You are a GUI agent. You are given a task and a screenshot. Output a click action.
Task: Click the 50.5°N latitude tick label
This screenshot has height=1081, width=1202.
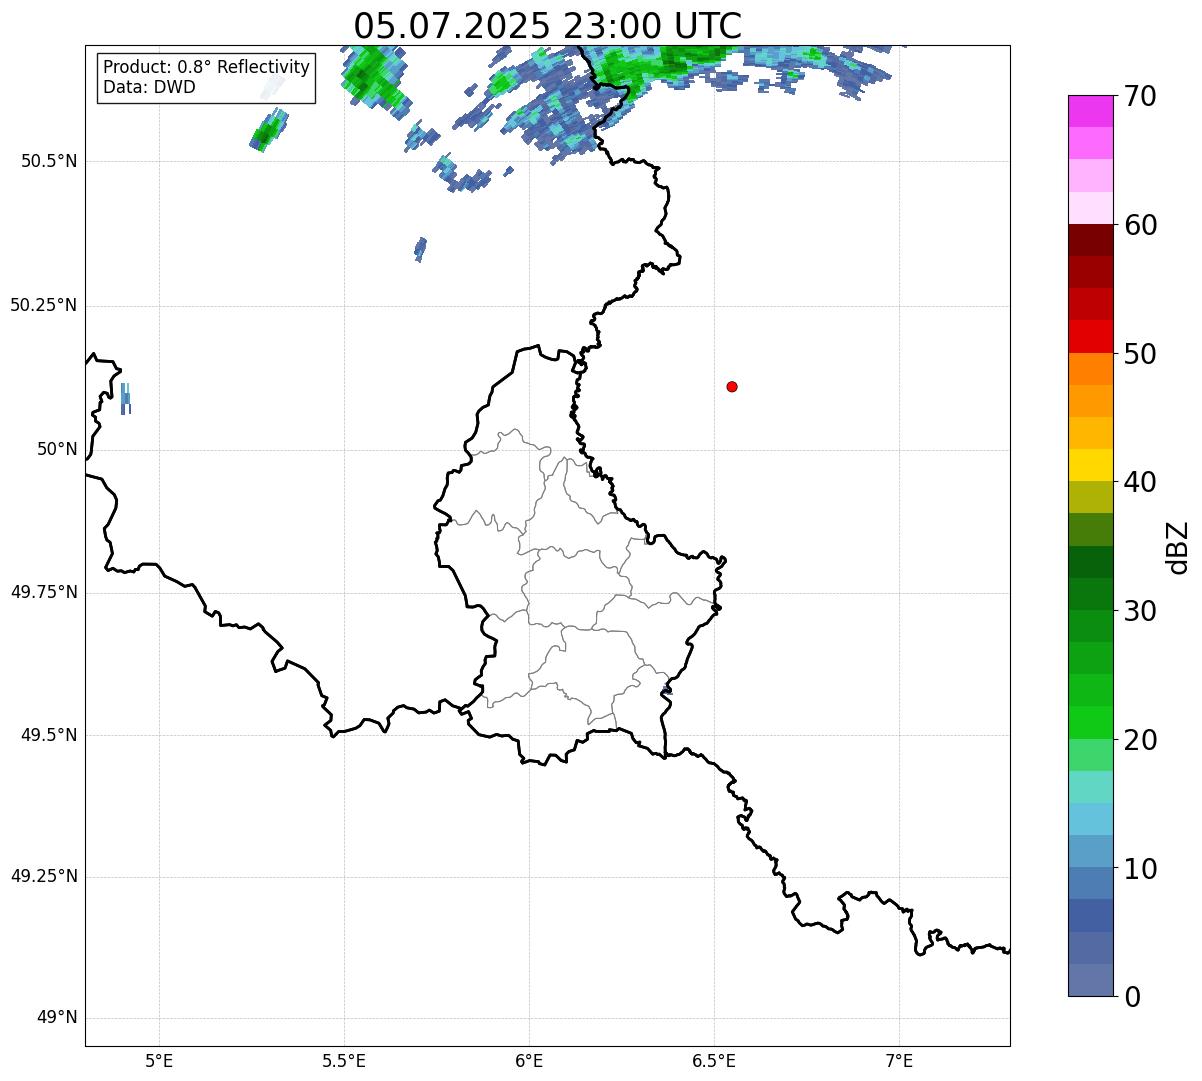click(x=49, y=161)
